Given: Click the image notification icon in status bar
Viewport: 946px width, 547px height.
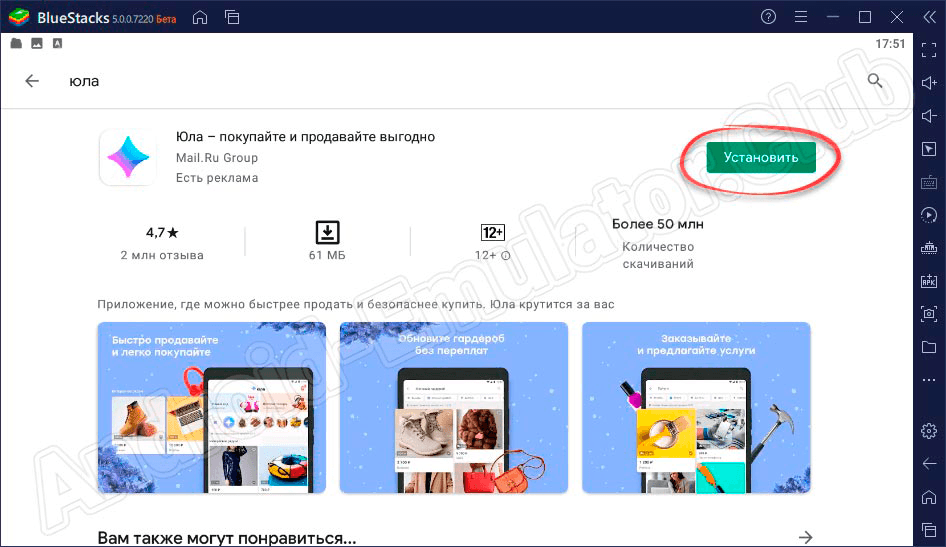Looking at the screenshot, I should (x=37, y=43).
